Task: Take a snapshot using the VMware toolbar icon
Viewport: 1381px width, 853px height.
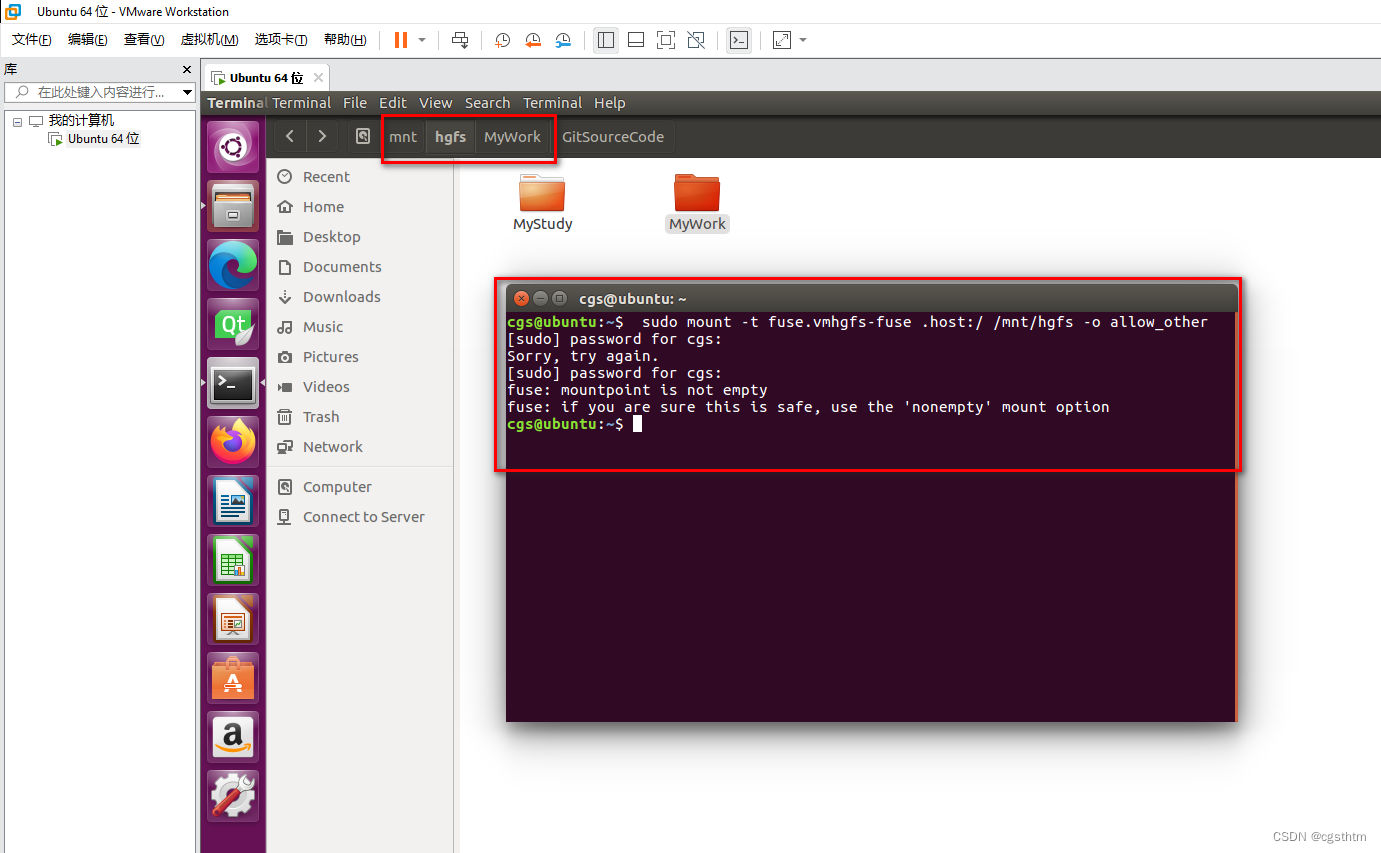Action: point(501,40)
